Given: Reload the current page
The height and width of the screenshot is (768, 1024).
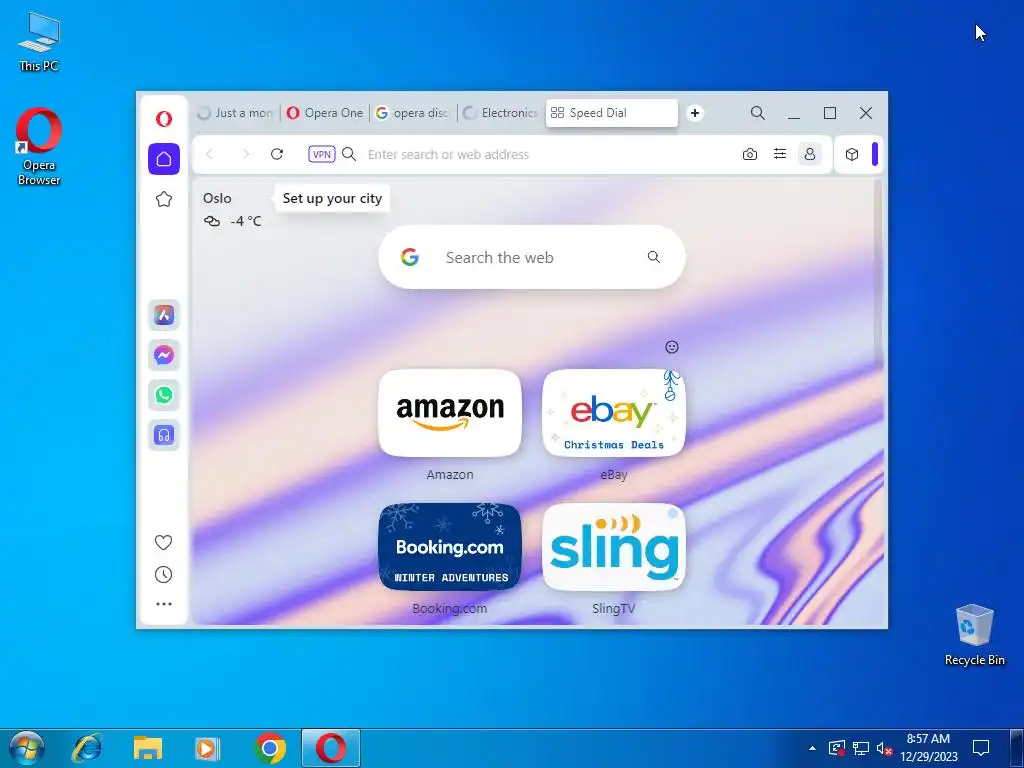Looking at the screenshot, I should tap(277, 154).
